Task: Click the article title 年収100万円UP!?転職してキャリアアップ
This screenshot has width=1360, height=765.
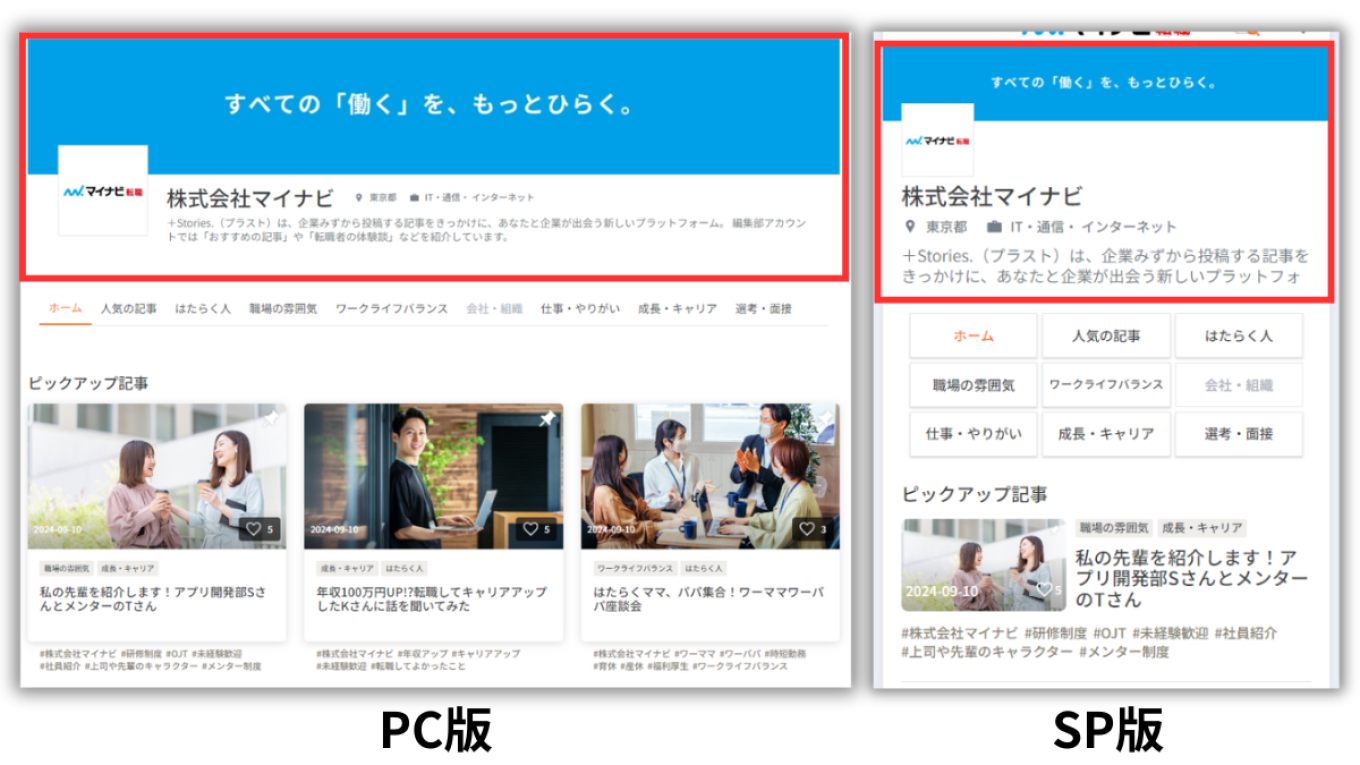Action: click(x=431, y=599)
